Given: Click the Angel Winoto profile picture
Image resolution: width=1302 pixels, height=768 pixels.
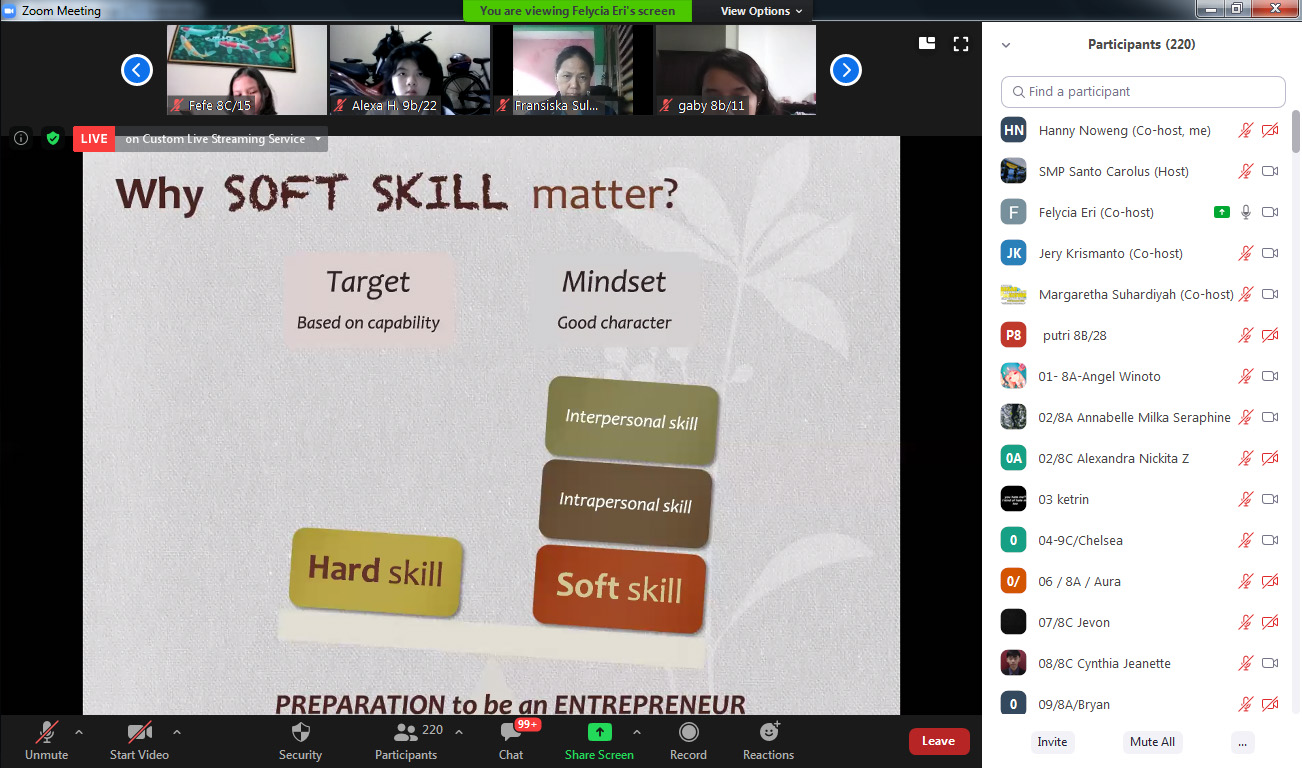Looking at the screenshot, I should click(1014, 376).
